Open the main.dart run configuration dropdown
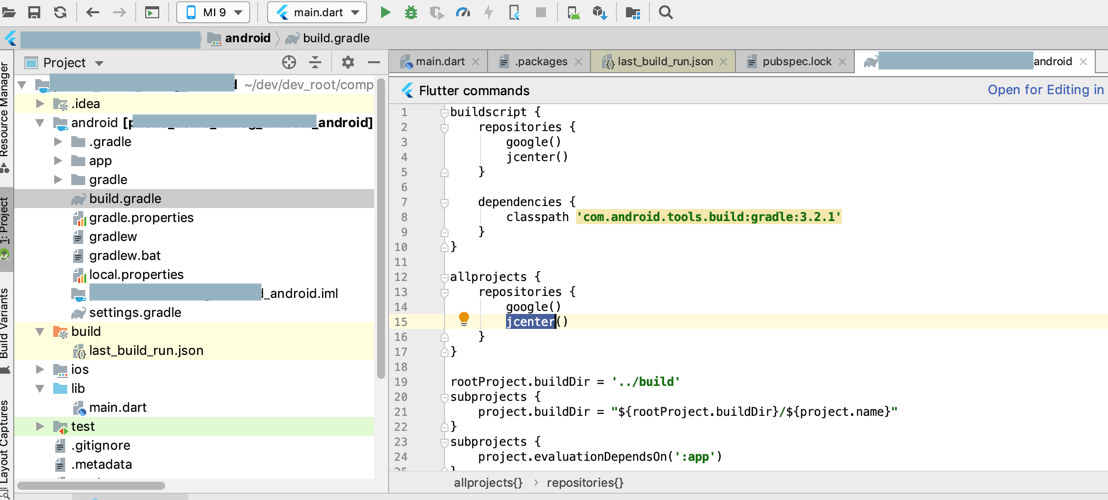This screenshot has height=500, width=1108. [316, 13]
